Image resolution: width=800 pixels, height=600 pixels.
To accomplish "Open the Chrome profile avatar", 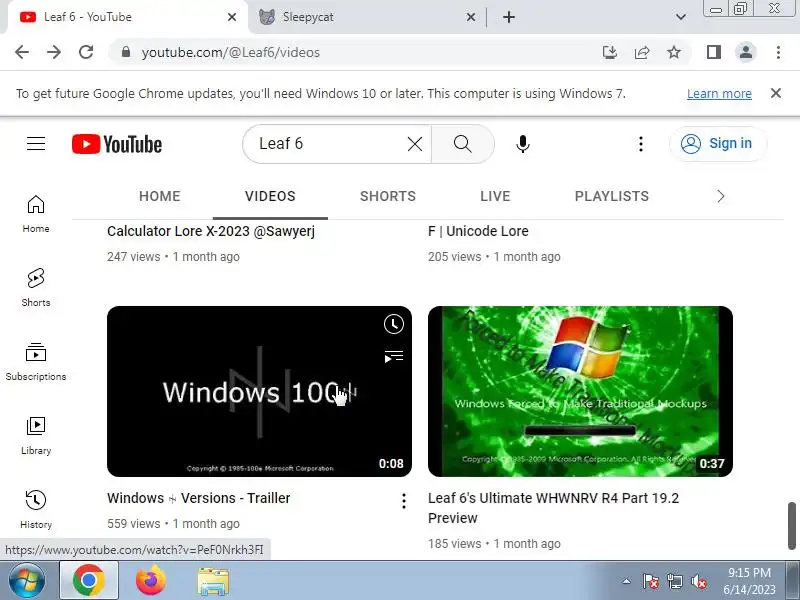I will 745,52.
